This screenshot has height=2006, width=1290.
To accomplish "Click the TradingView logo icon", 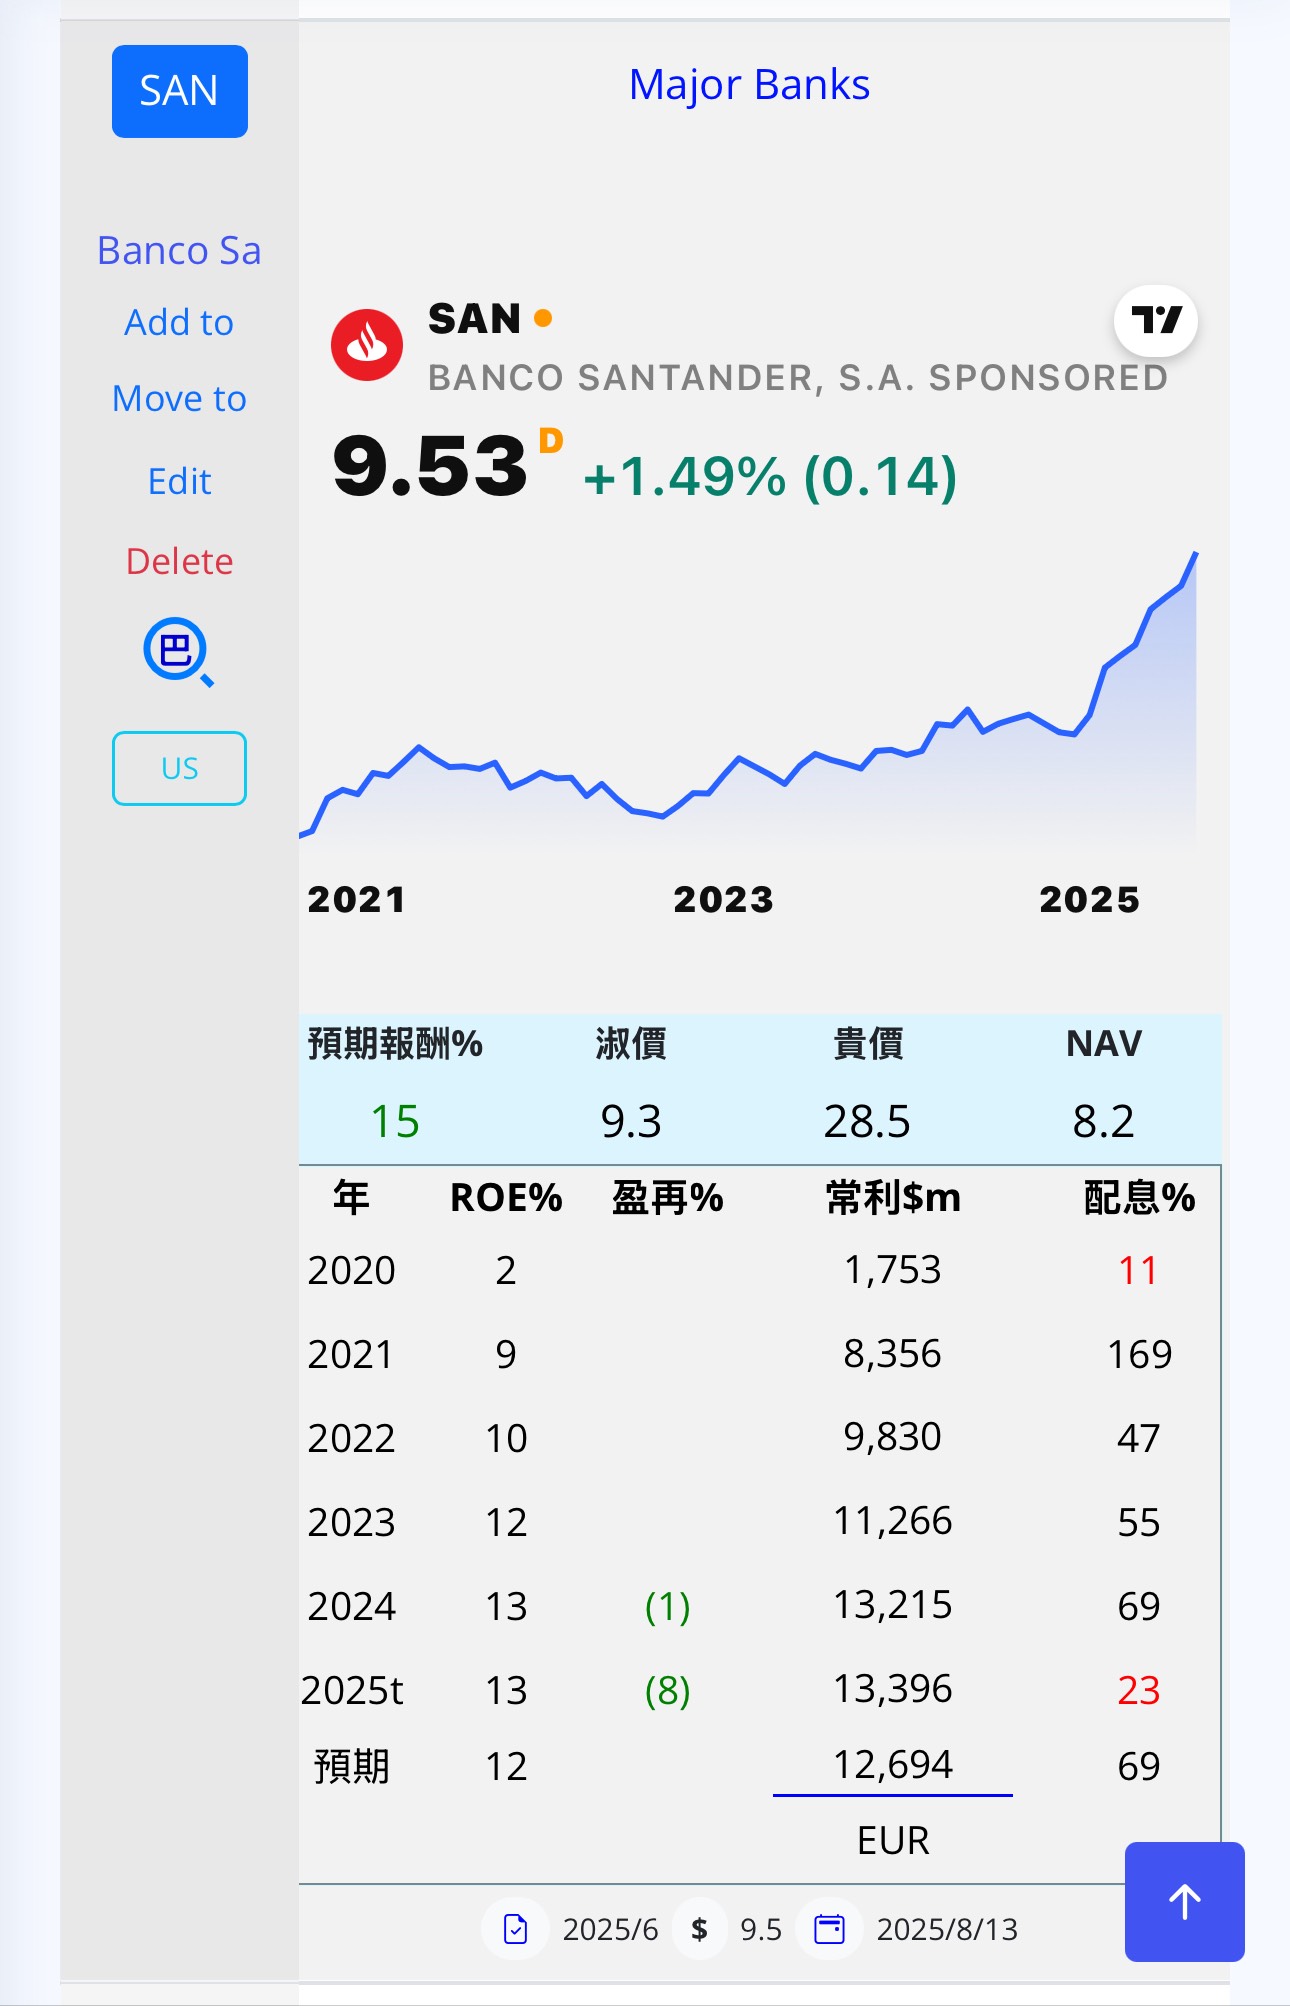I will (1156, 320).
